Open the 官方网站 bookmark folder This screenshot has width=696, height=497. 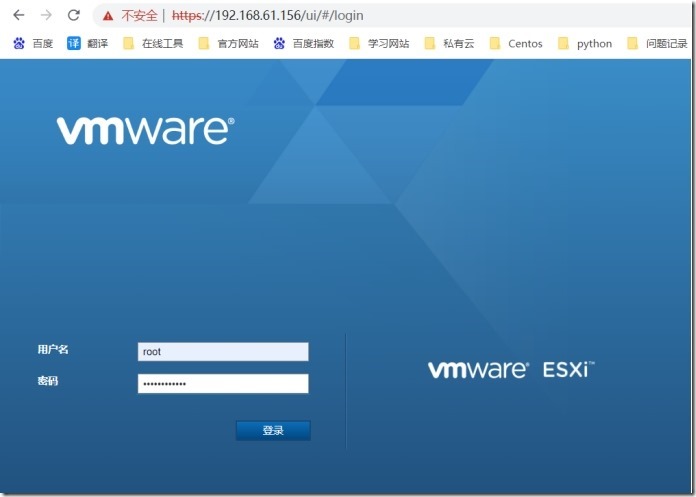click(x=229, y=43)
